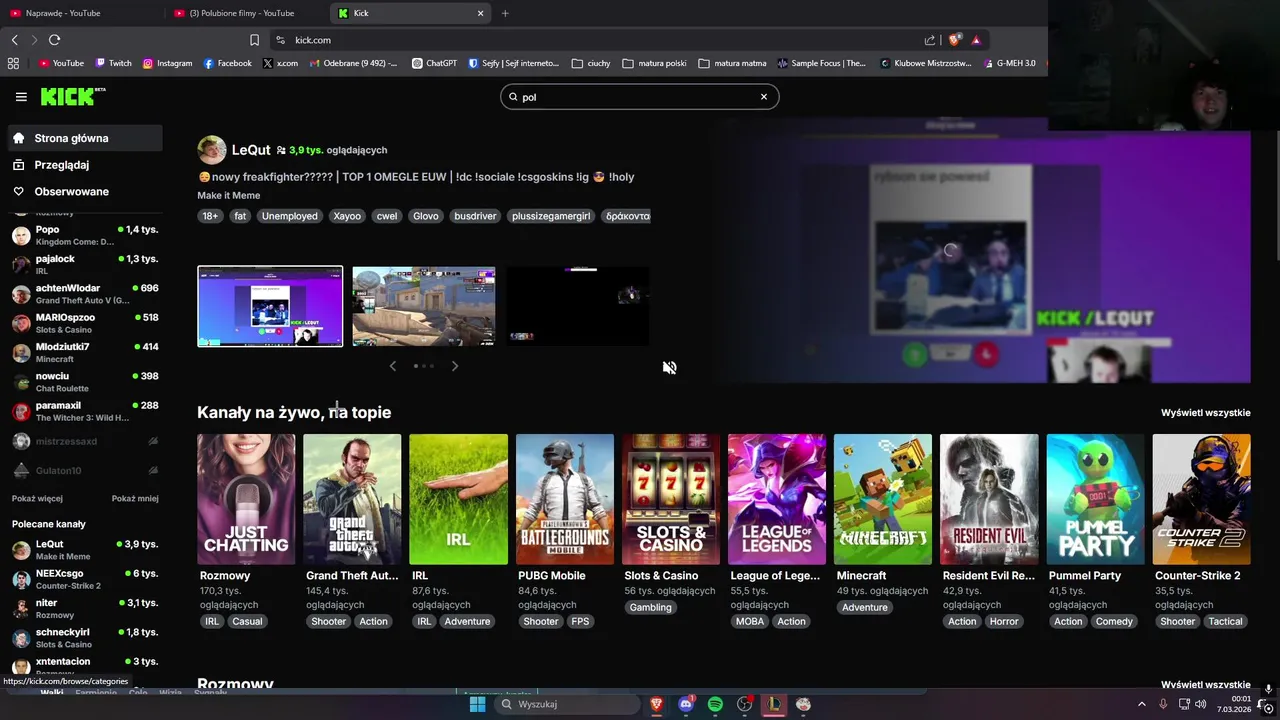Switch to 'Polubione filmy - YouTube' tab
Screen dimensions: 1280x720
[x=247, y=13]
